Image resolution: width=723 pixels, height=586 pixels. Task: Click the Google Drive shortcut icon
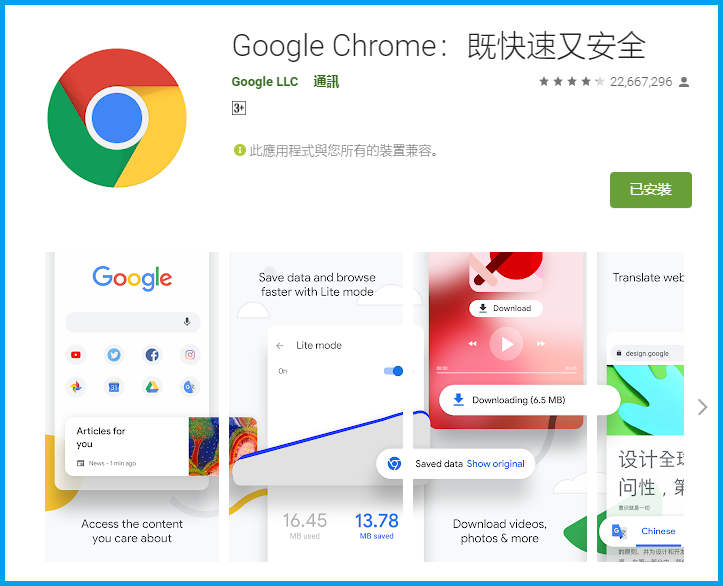152,387
